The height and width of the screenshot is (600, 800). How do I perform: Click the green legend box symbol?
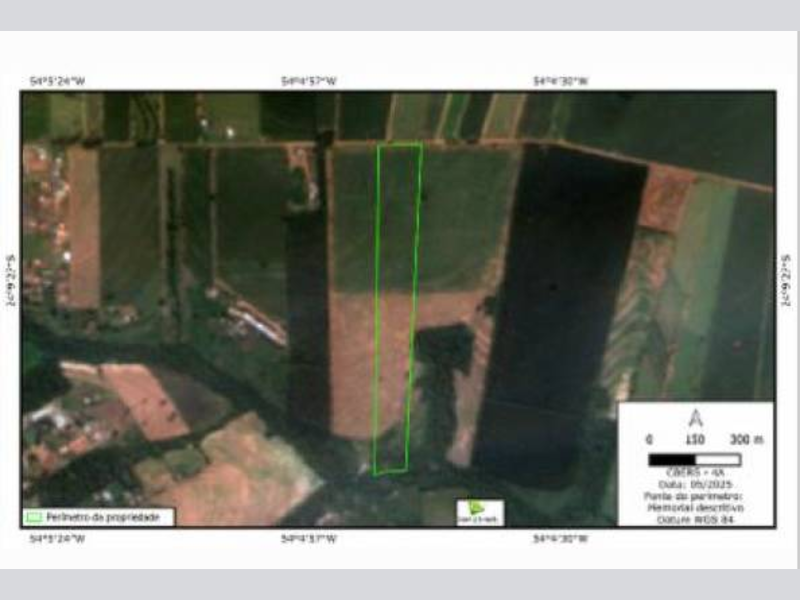pos(34,517)
